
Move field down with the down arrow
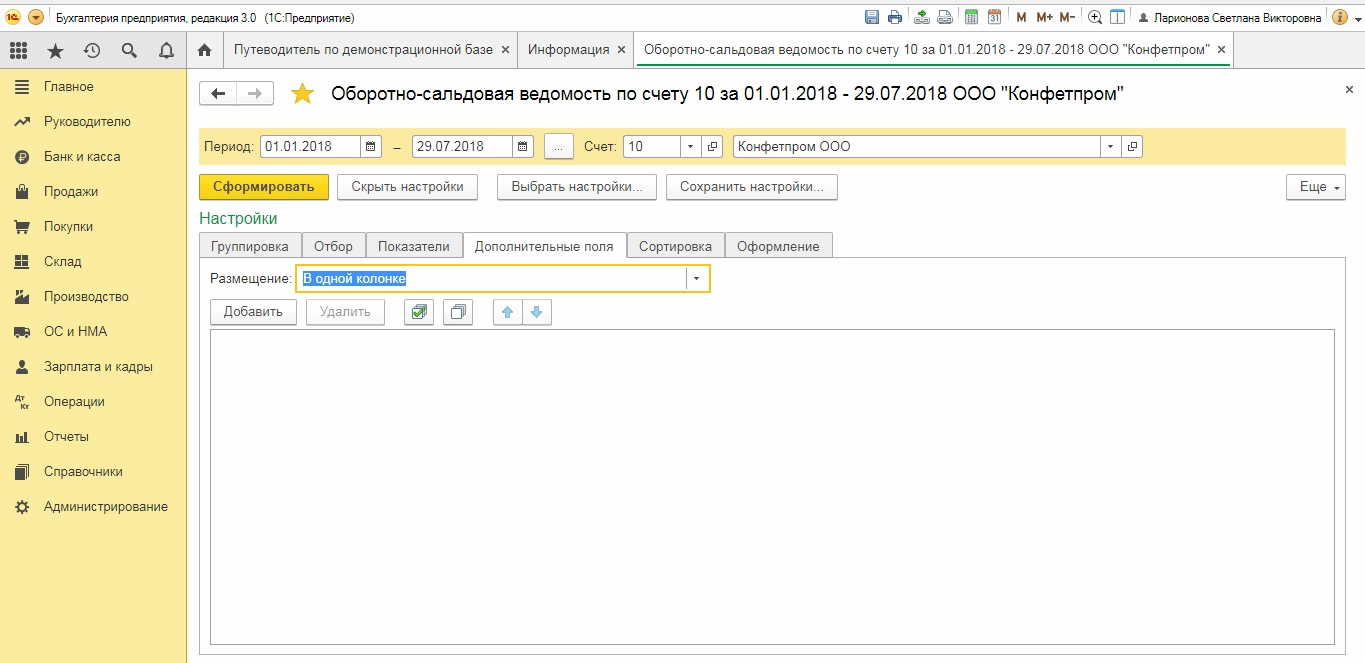click(x=537, y=312)
